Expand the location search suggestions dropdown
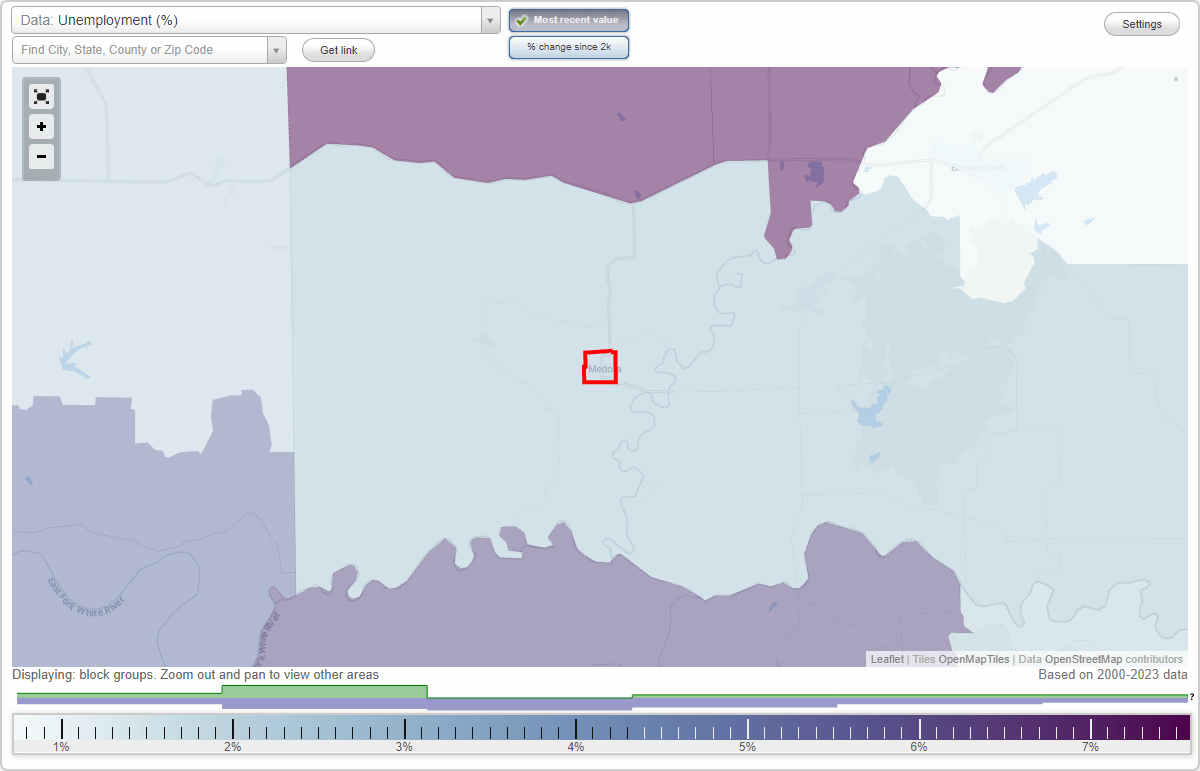1200x771 pixels. (276, 49)
